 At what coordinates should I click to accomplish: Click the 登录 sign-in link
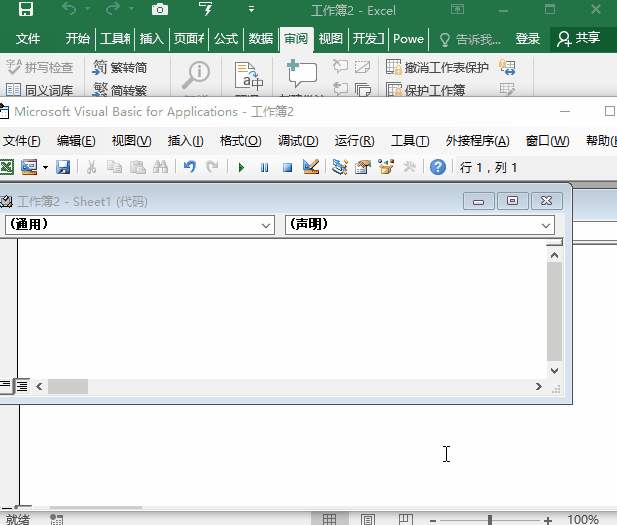point(528,39)
